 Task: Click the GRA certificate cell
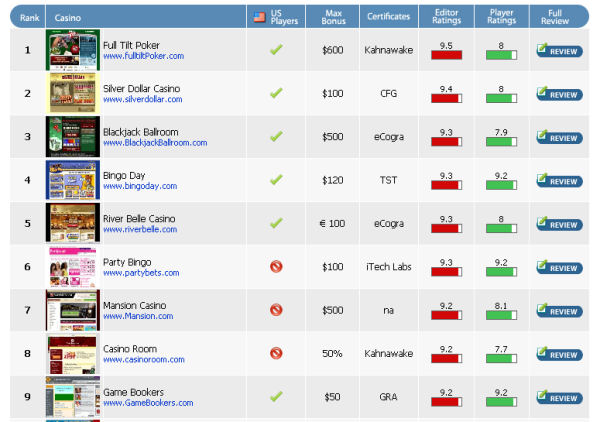click(x=388, y=397)
